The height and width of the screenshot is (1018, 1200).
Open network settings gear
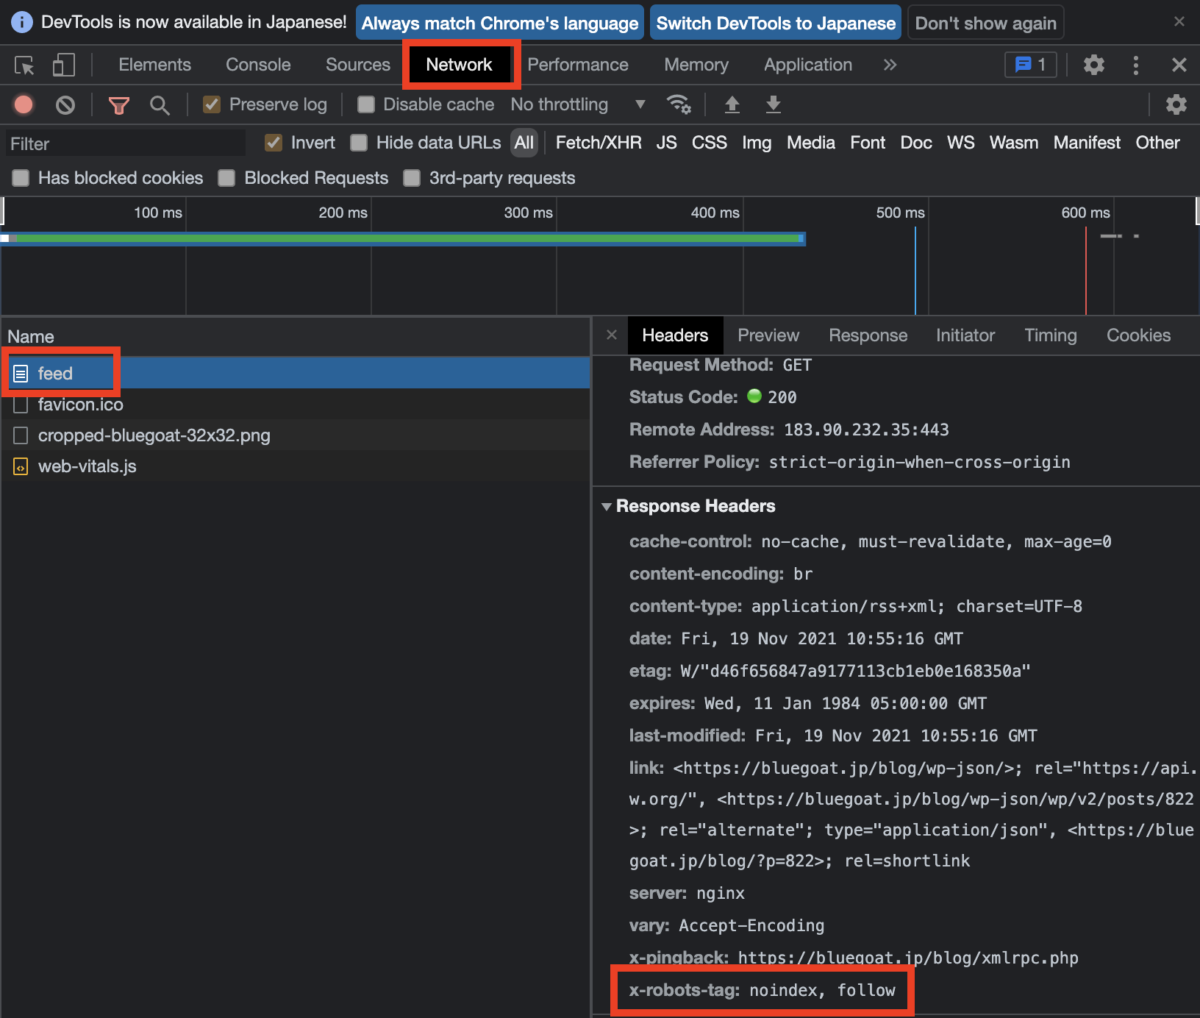[x=1178, y=104]
